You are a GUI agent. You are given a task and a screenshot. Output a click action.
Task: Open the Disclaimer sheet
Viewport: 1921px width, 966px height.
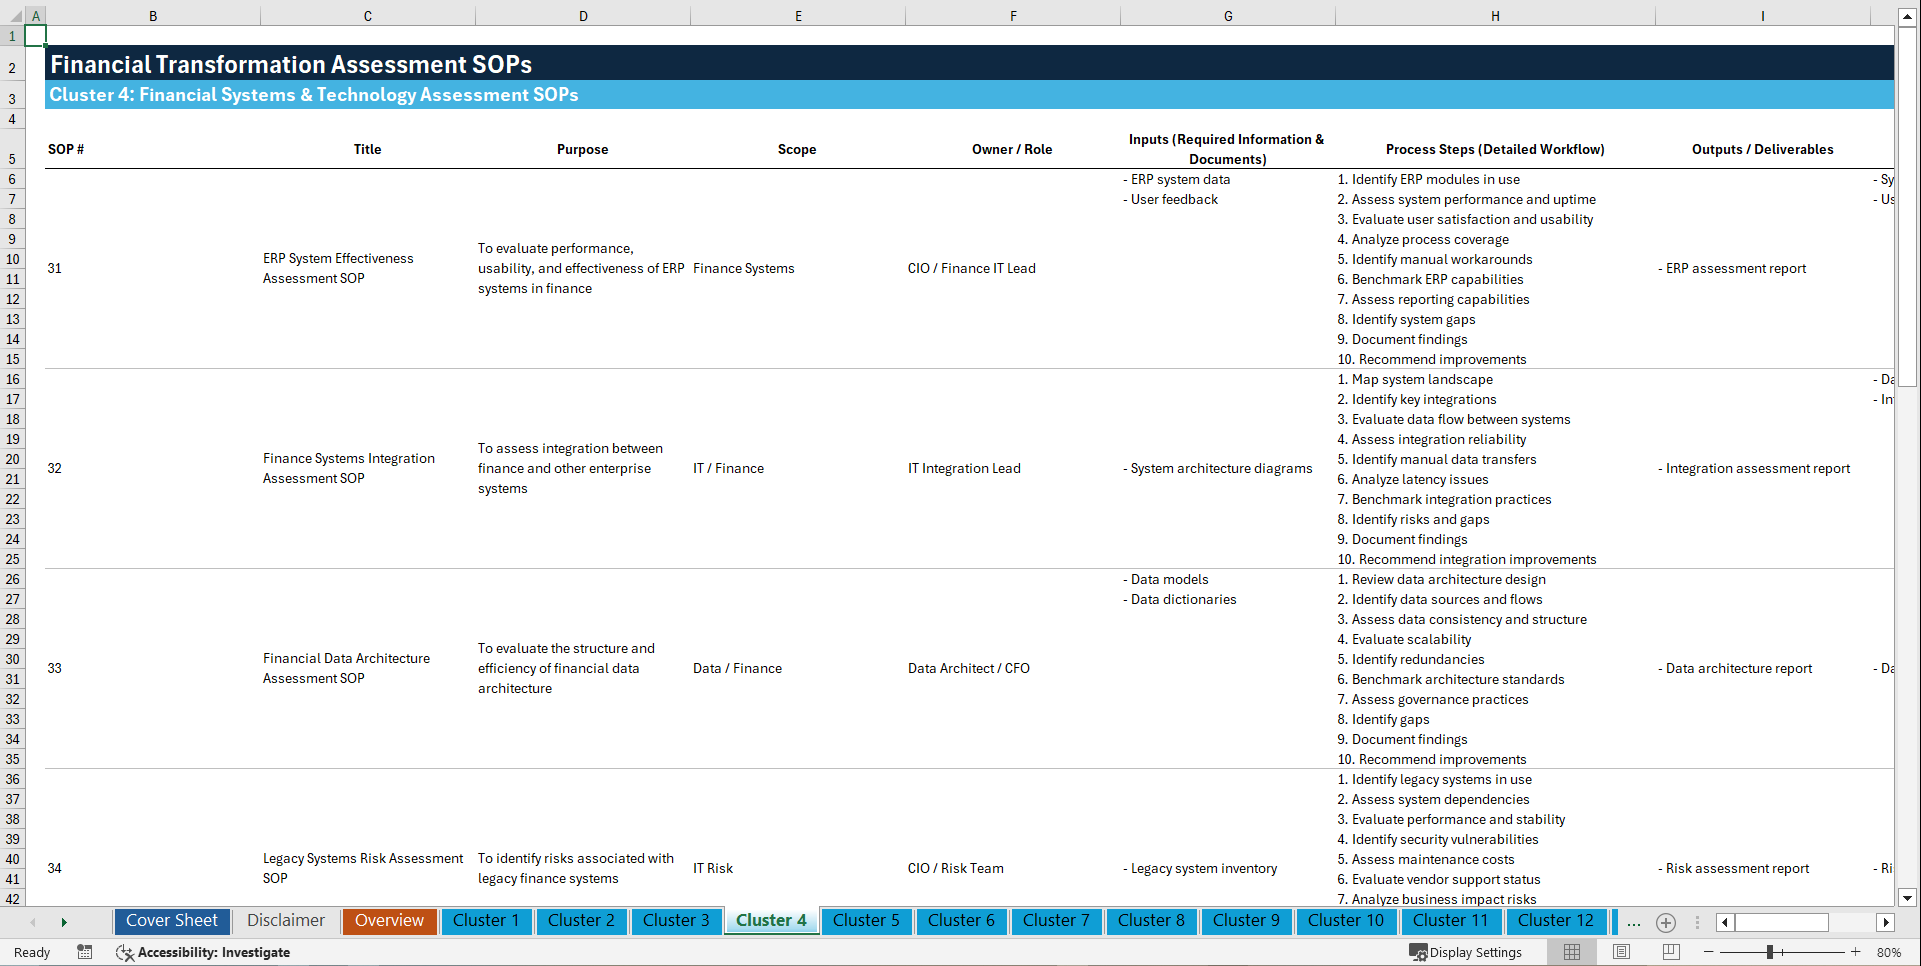[x=285, y=921]
